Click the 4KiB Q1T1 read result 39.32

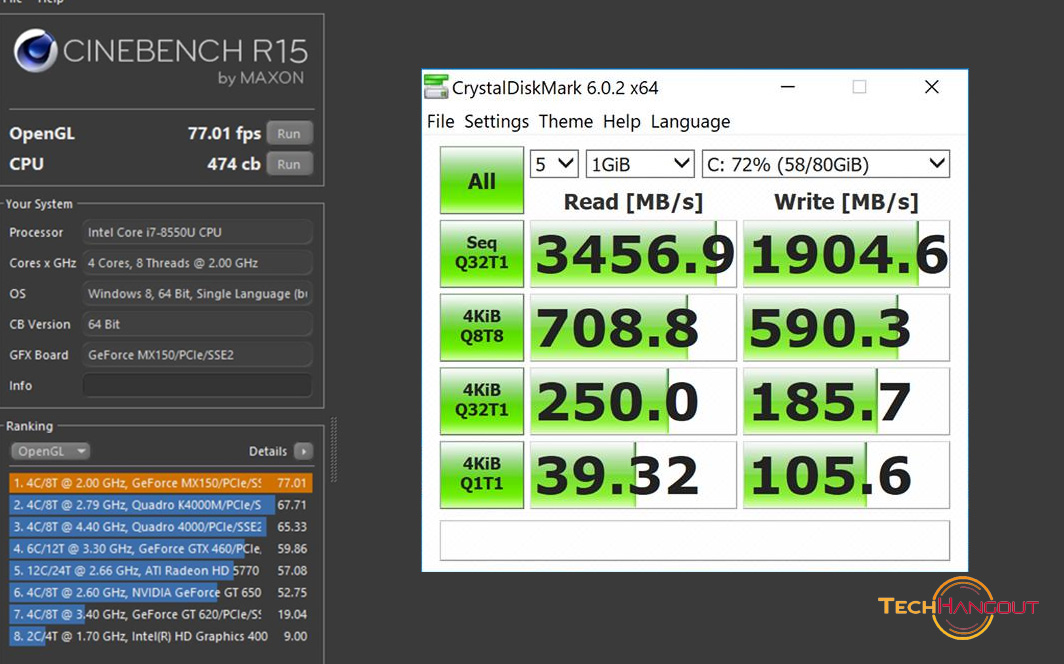(x=633, y=475)
